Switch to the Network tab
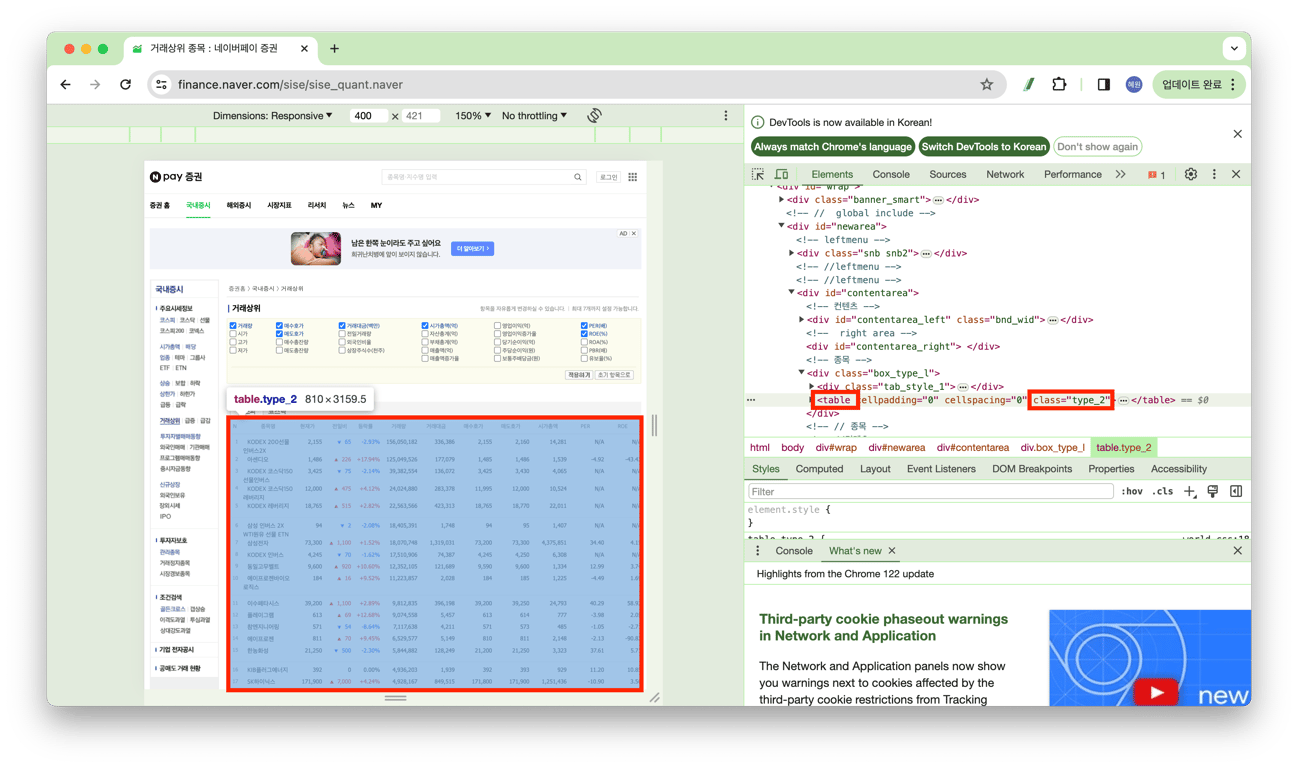This screenshot has height=768, width=1298. (x=1005, y=174)
